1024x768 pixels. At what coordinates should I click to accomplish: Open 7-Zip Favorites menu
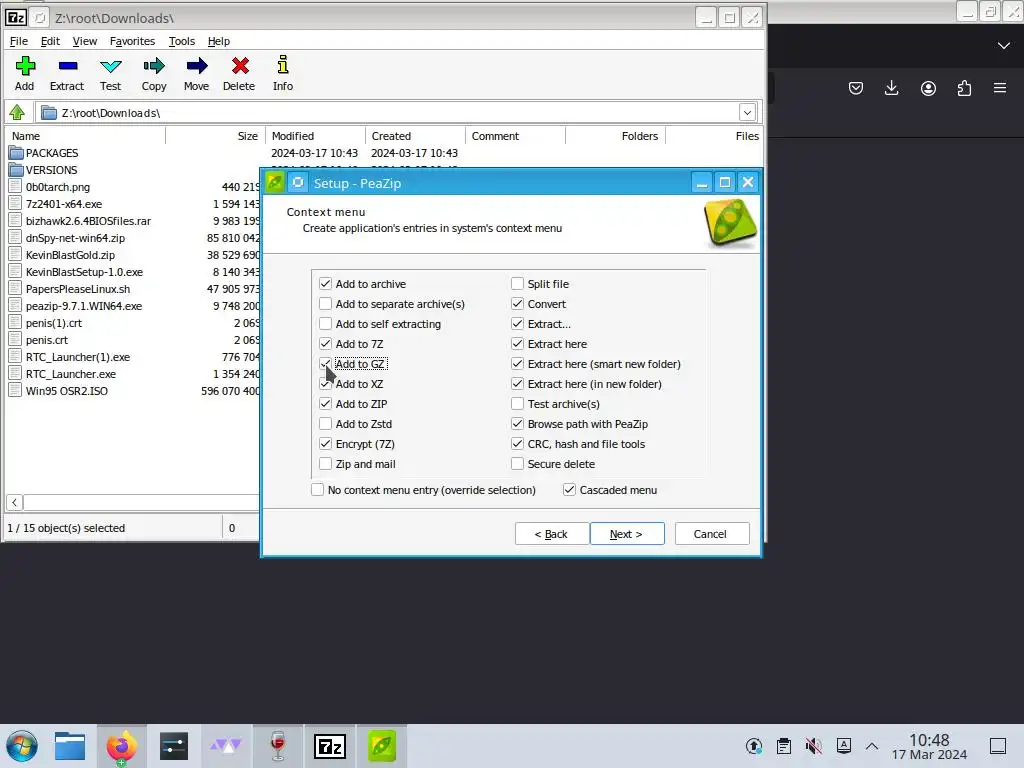(133, 41)
